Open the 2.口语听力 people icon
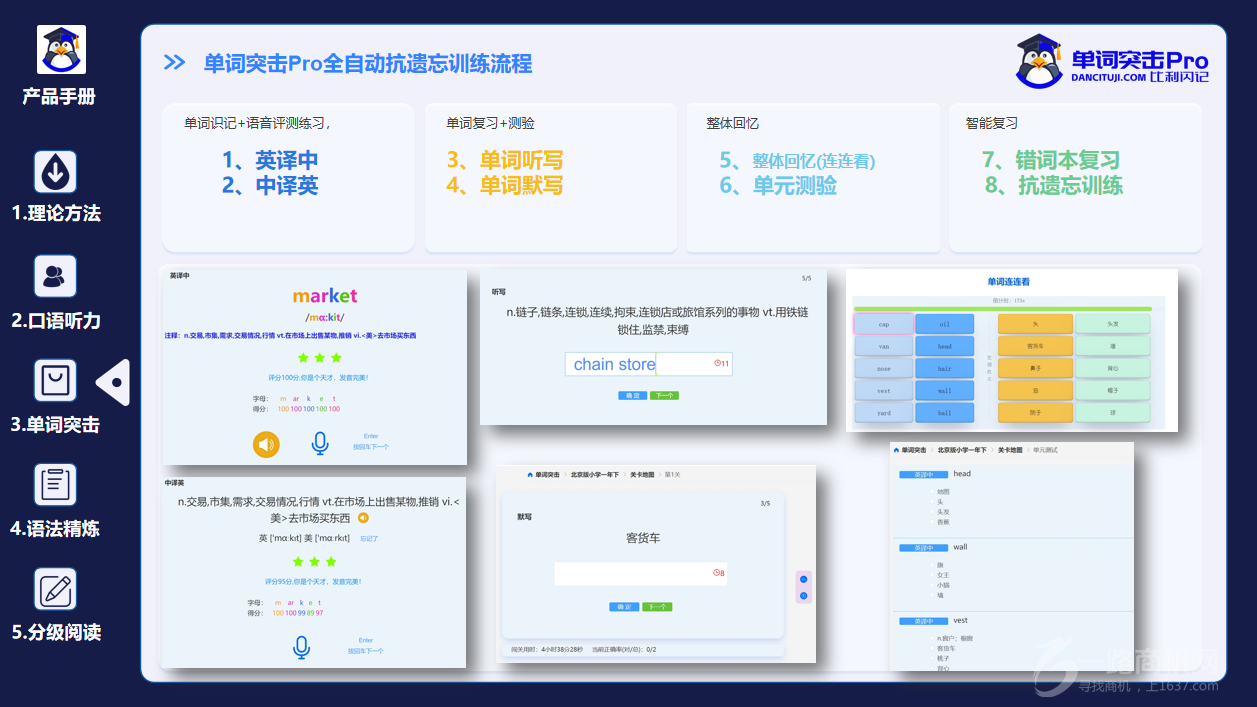 tap(55, 276)
